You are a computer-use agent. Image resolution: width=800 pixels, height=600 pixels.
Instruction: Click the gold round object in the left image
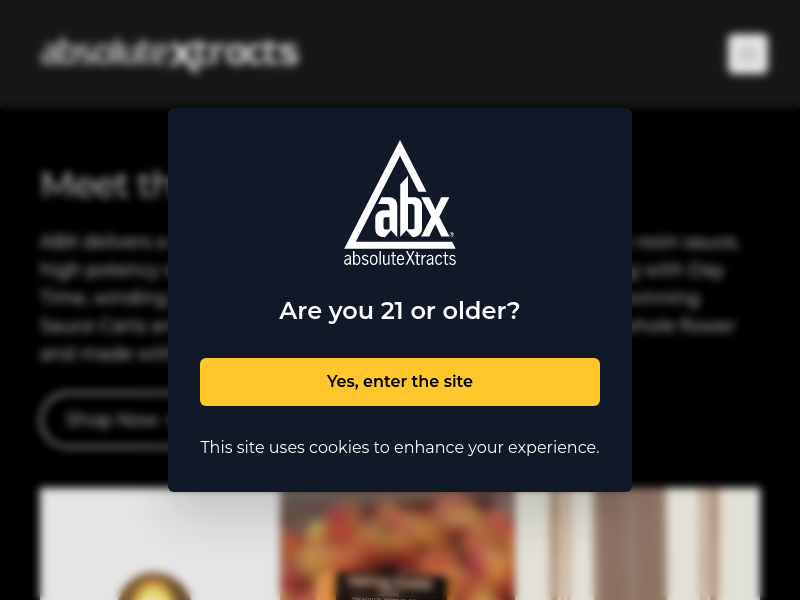pyautogui.click(x=154, y=587)
